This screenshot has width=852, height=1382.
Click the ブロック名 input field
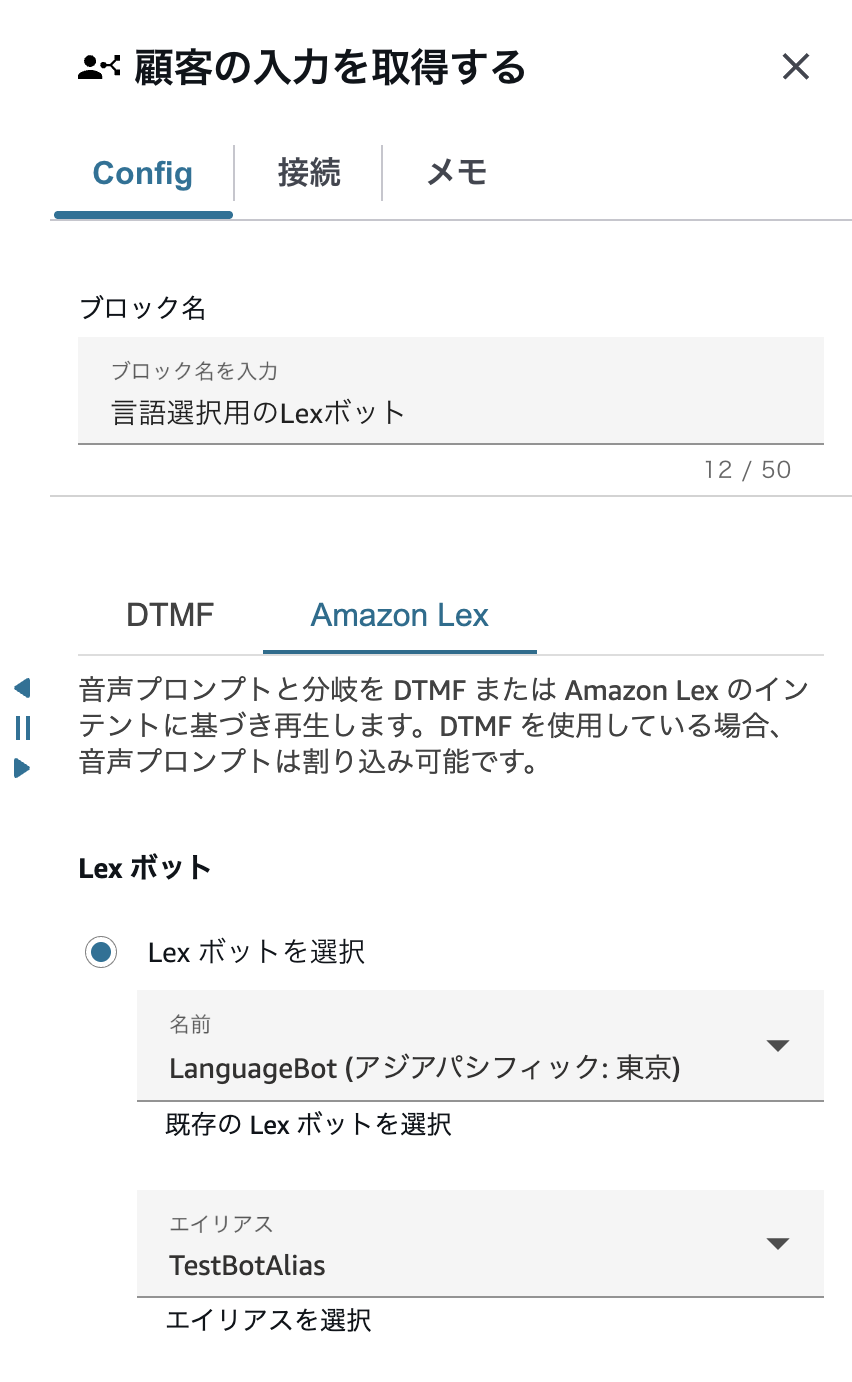point(450,411)
